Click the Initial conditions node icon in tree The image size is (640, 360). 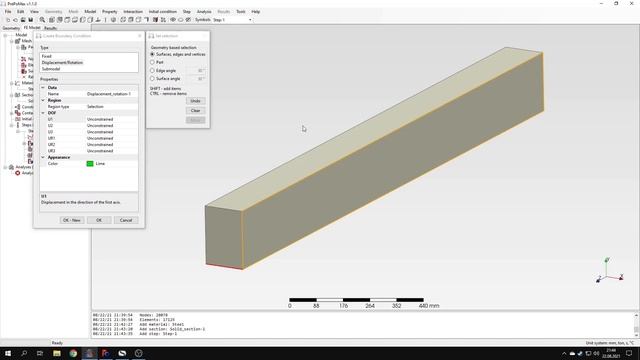point(18,119)
